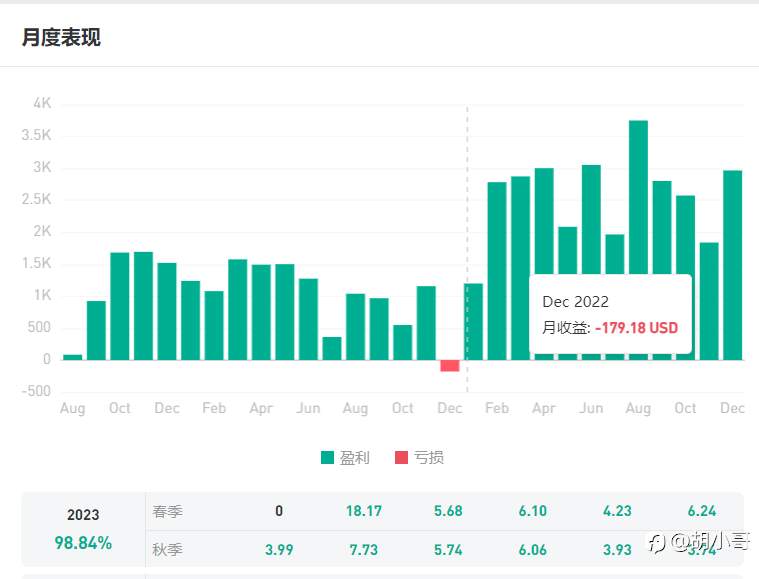This screenshot has height=579, width=759.
Task: Click the 1.5K y-axis label
Action: click(x=36, y=263)
